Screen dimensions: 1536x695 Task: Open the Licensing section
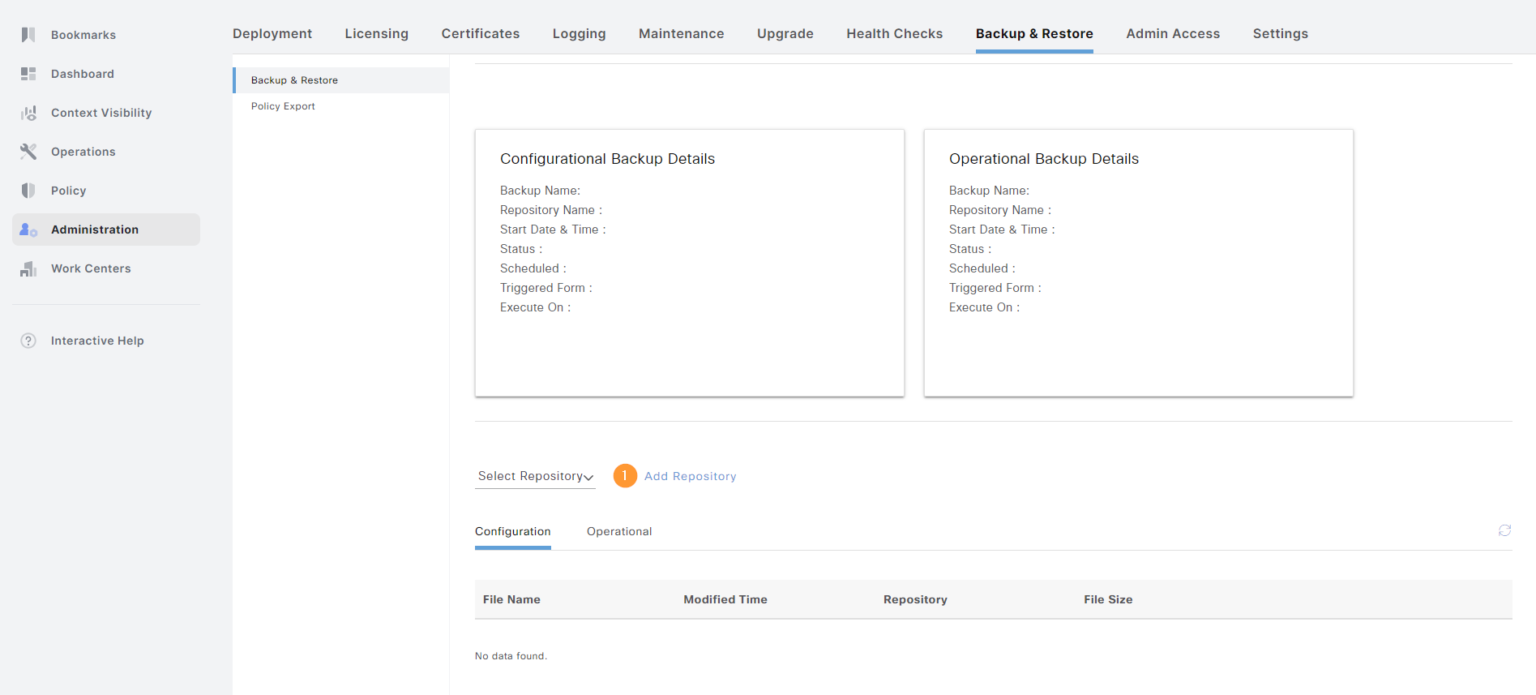pos(376,33)
